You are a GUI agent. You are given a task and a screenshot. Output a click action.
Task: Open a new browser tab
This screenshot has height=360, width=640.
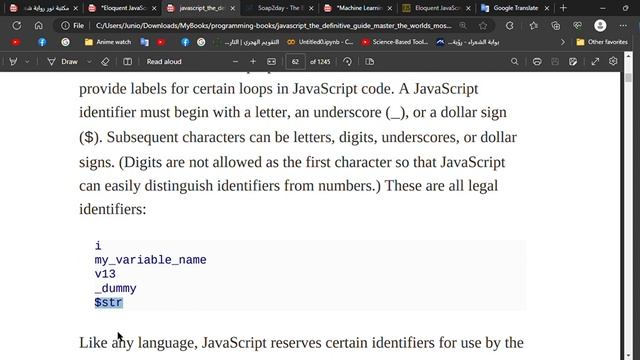[563, 8]
